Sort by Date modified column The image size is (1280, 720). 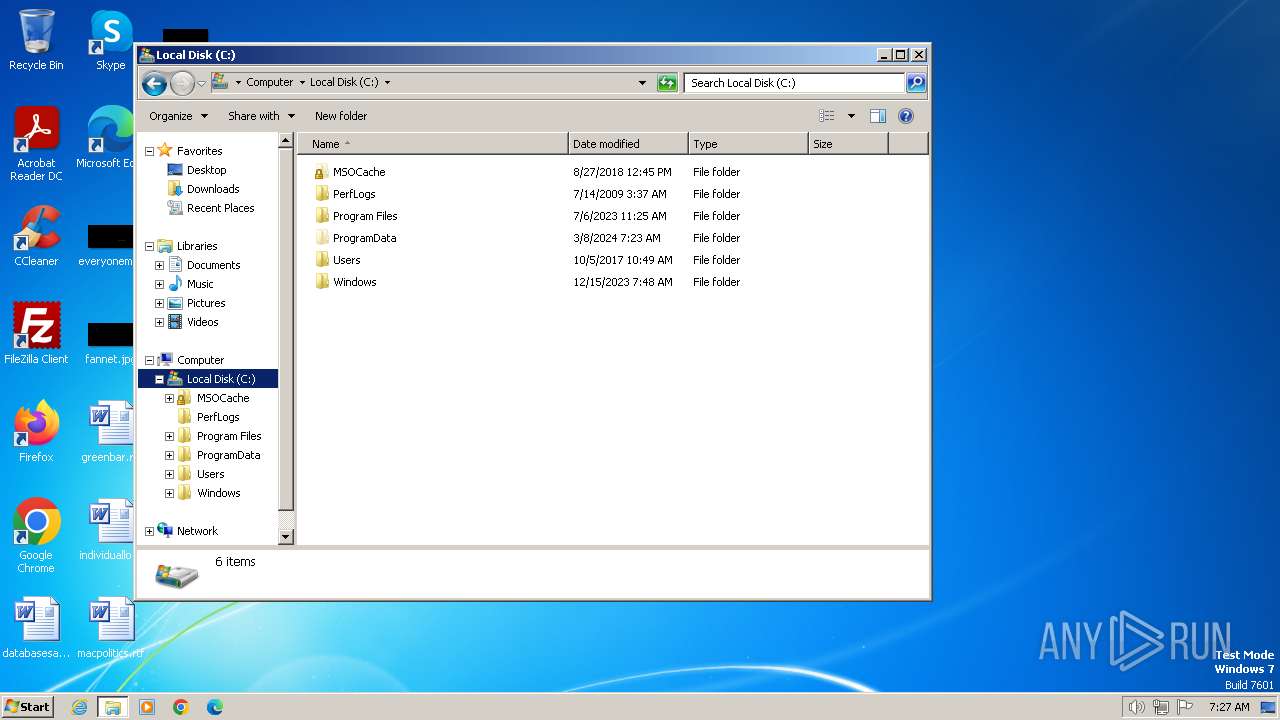[x=628, y=144]
